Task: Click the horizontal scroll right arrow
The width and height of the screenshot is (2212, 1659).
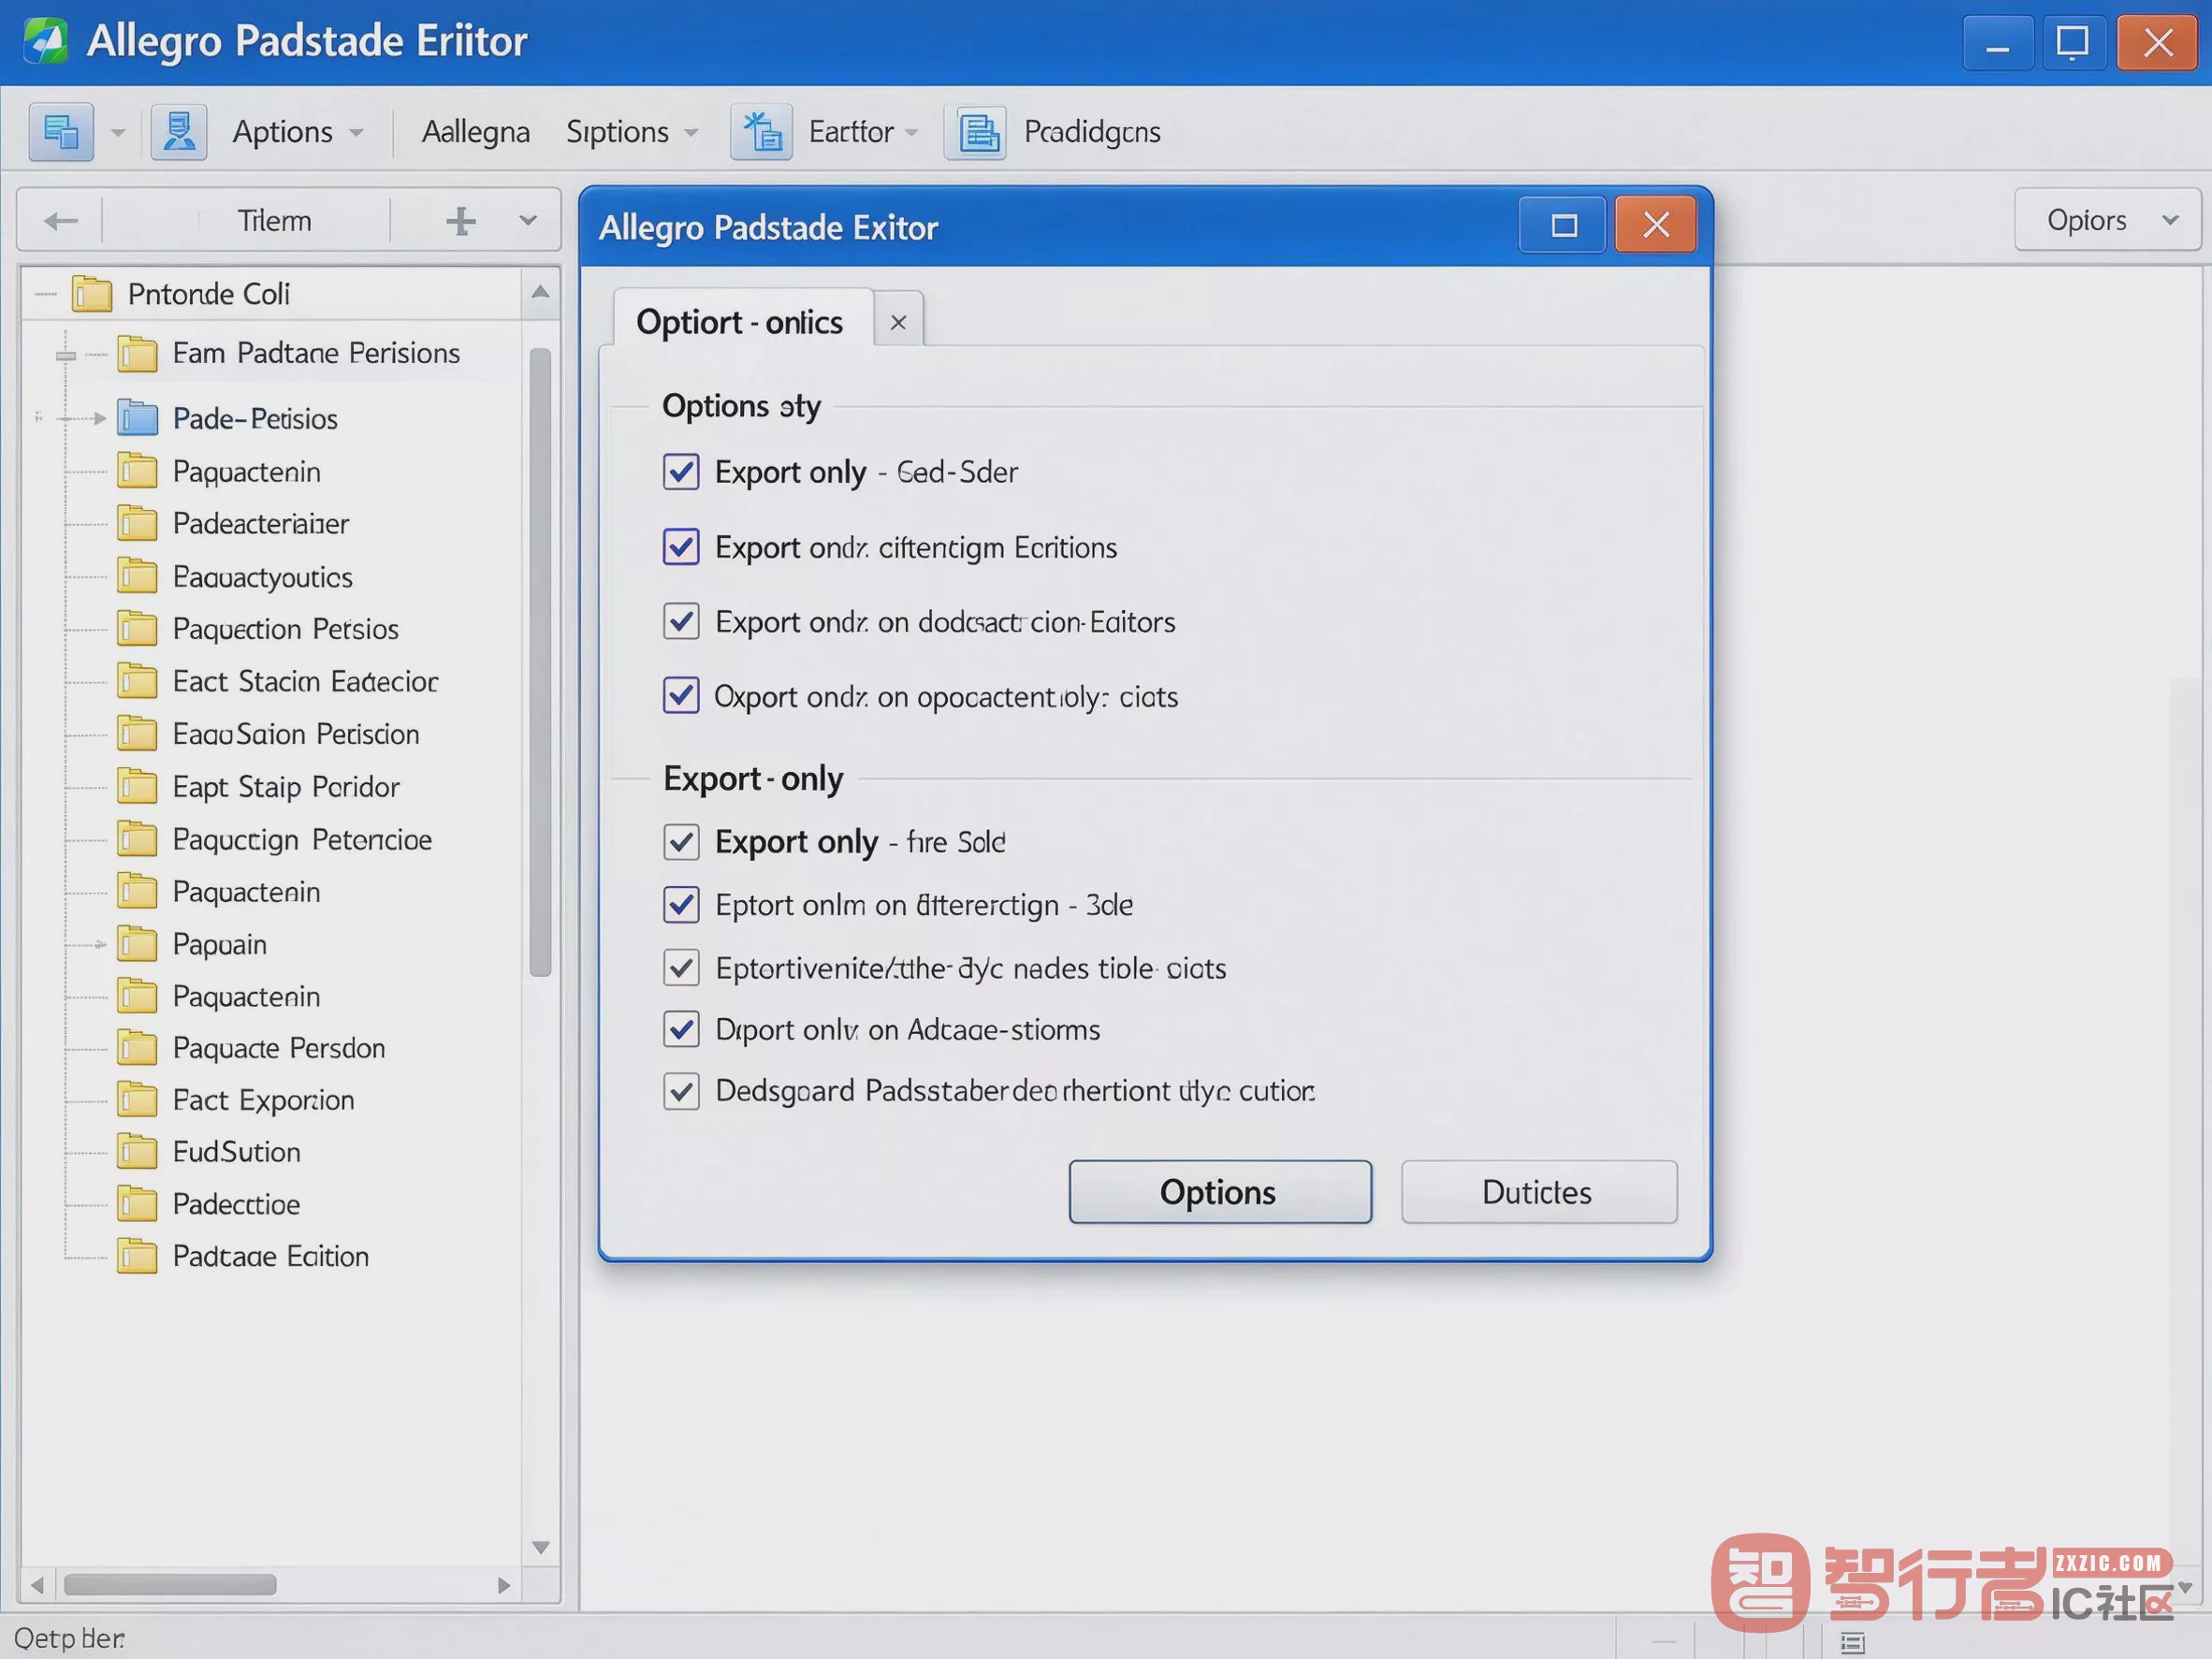Action: tap(504, 1585)
